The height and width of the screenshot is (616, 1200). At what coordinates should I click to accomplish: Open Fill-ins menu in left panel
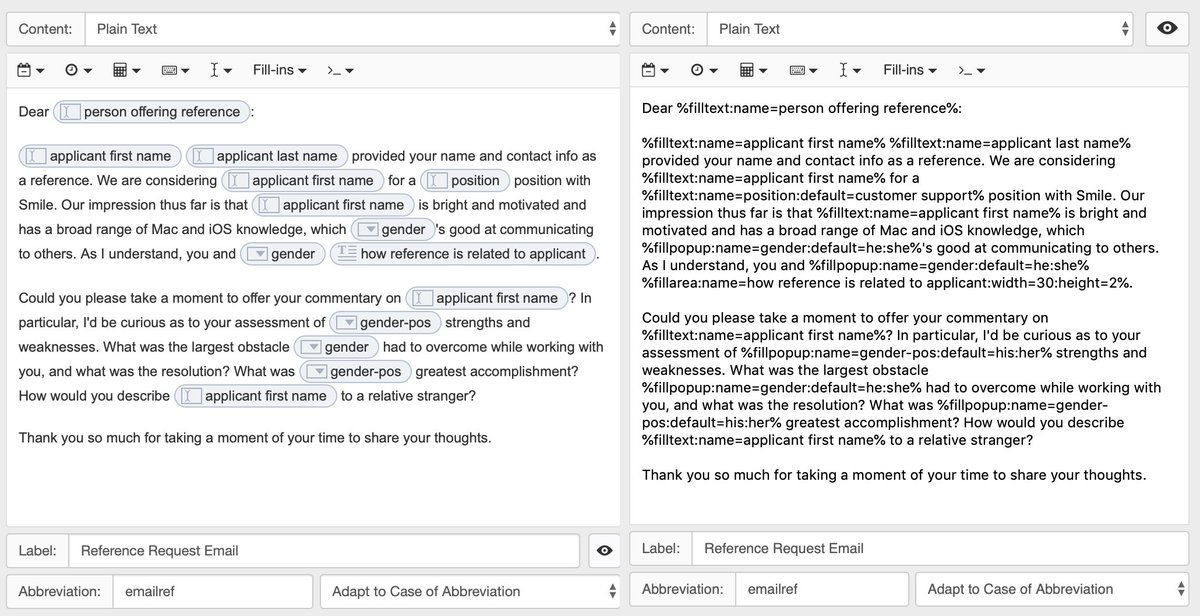pyautogui.click(x=279, y=70)
